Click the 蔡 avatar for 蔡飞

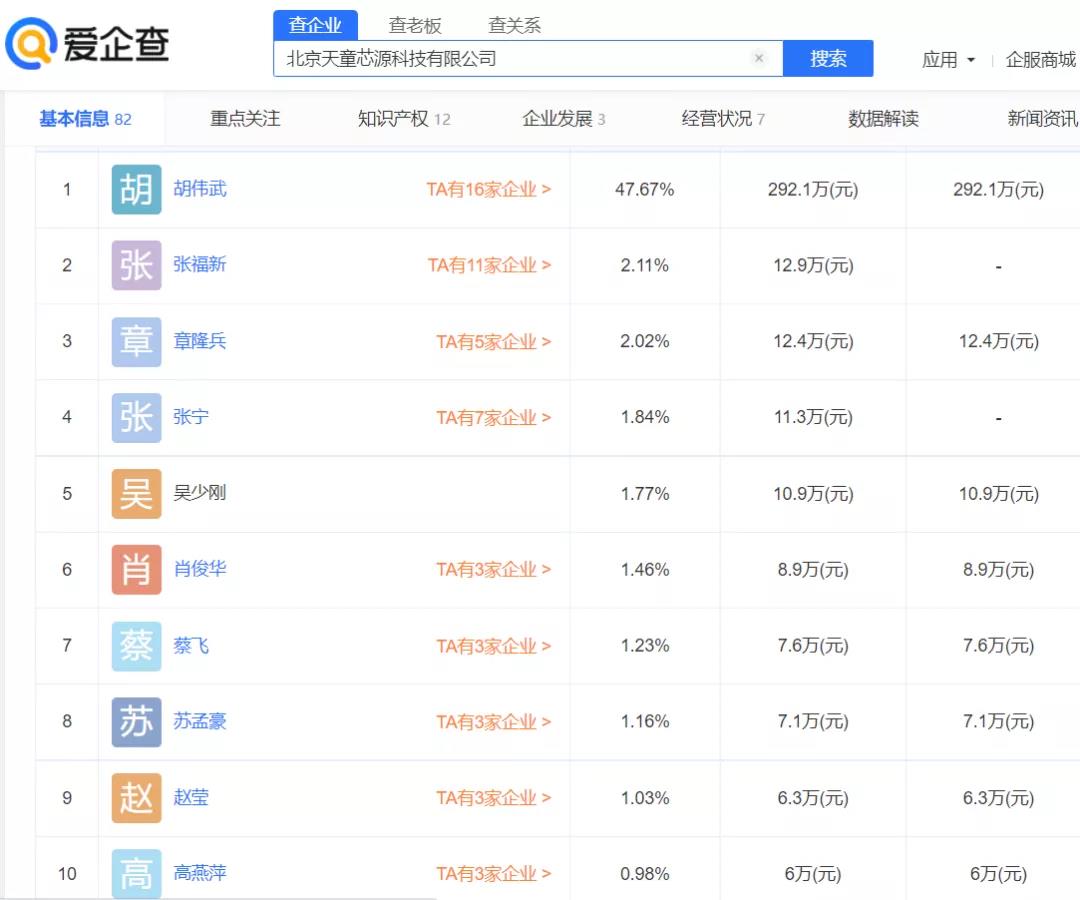(x=136, y=646)
